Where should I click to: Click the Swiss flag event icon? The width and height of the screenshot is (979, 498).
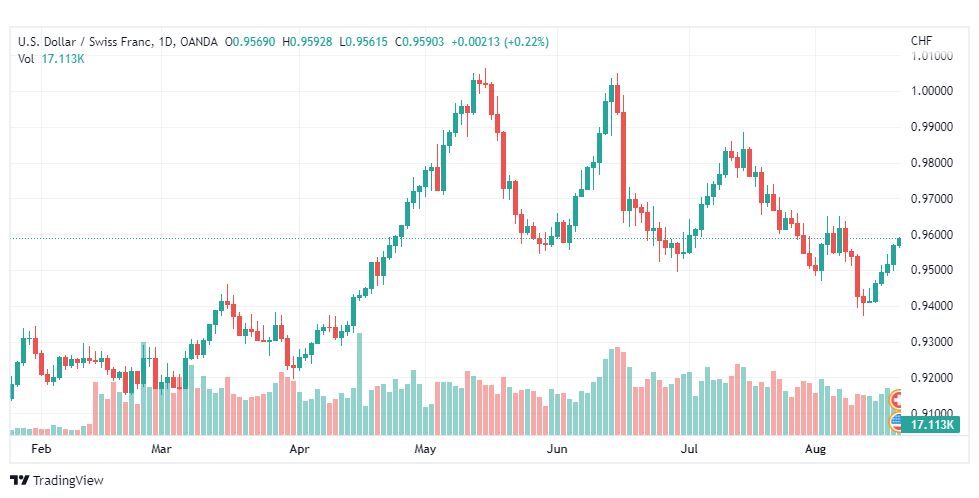tap(897, 399)
